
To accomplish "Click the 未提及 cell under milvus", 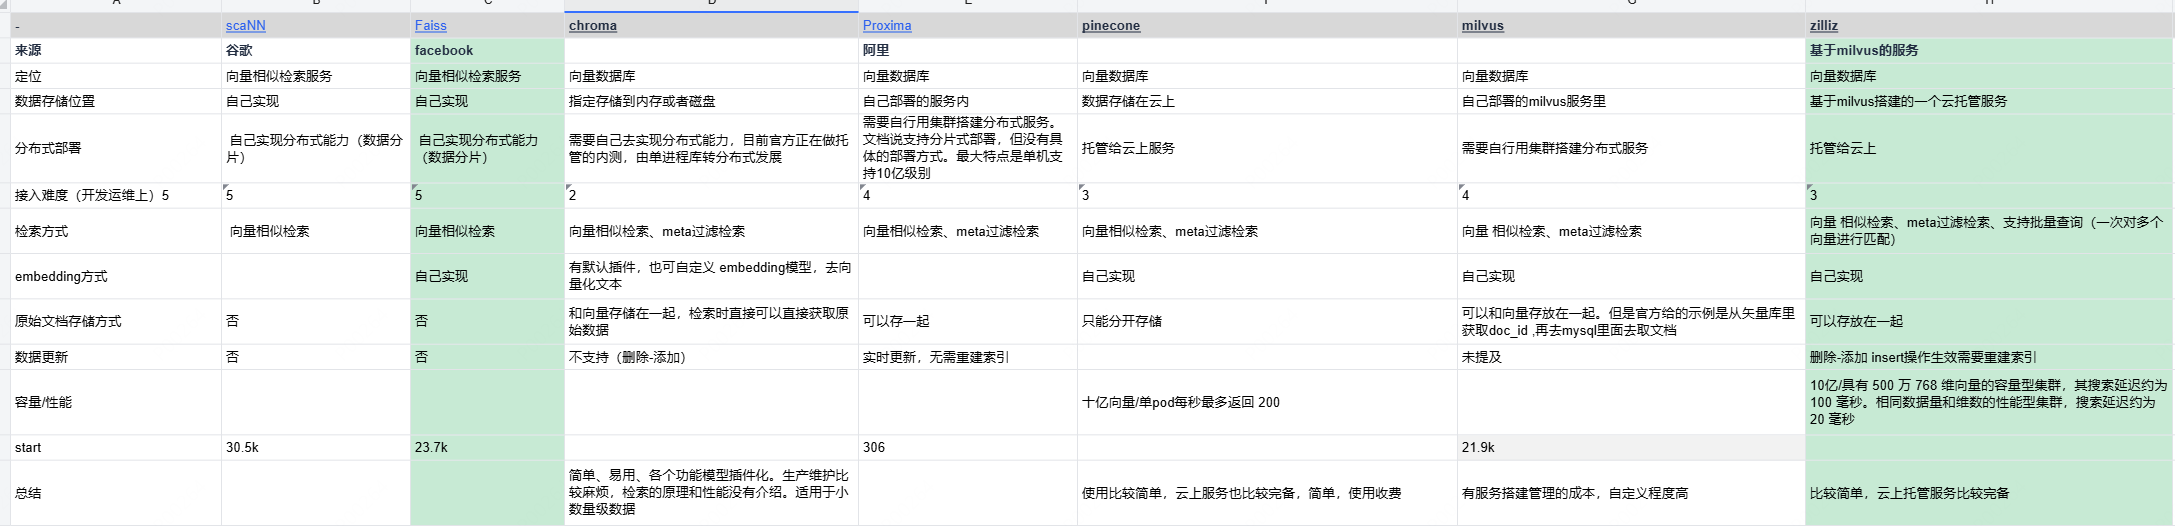I will pos(1631,357).
